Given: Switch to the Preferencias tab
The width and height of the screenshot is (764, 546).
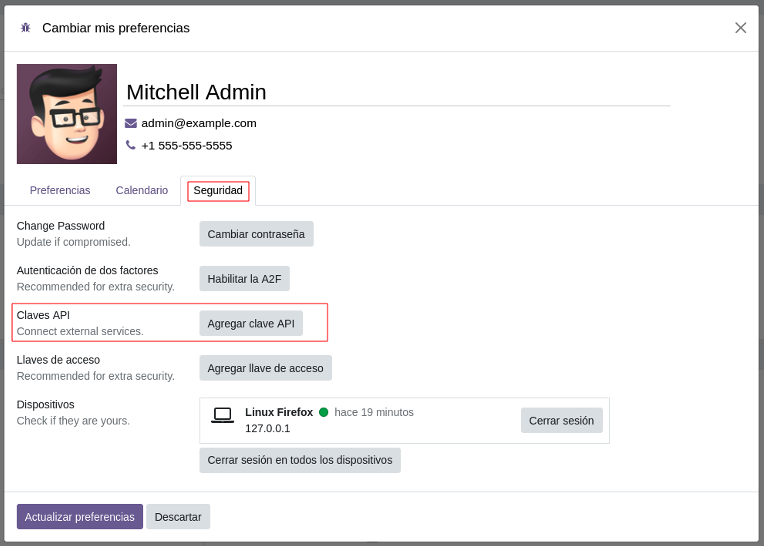Looking at the screenshot, I should [x=60, y=190].
